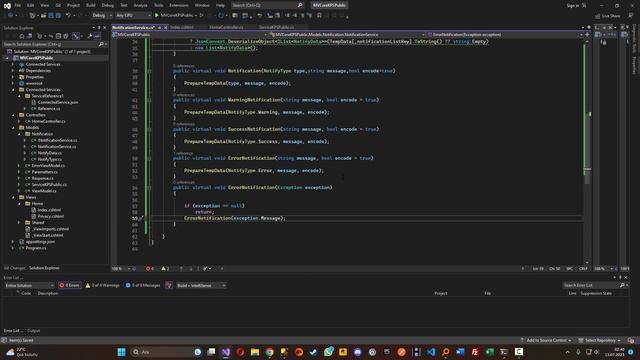Screen dimensions: 640x360
Task: Click Start Without Debugging outline play icon
Action: [202, 16]
